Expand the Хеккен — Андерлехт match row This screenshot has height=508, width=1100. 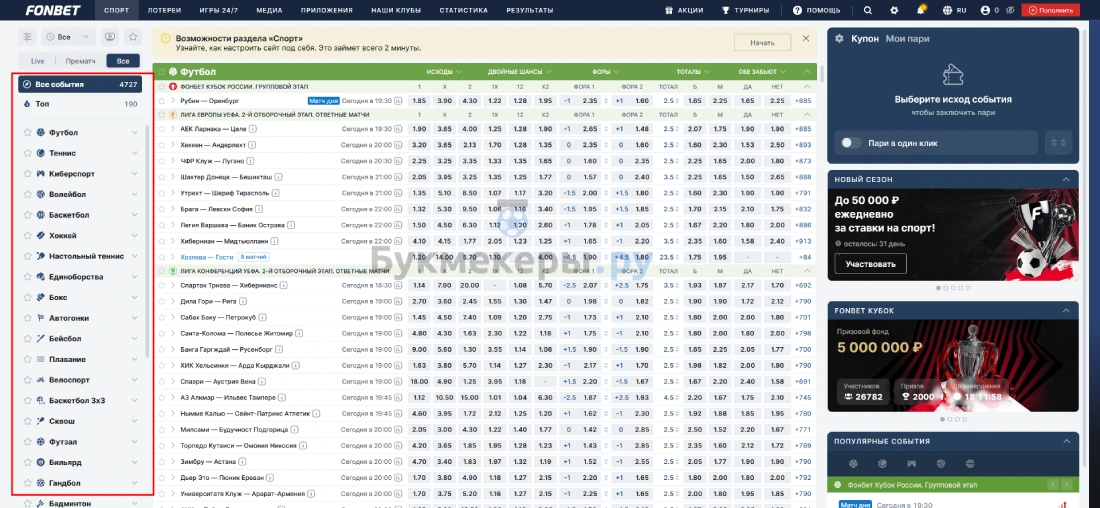(173, 145)
